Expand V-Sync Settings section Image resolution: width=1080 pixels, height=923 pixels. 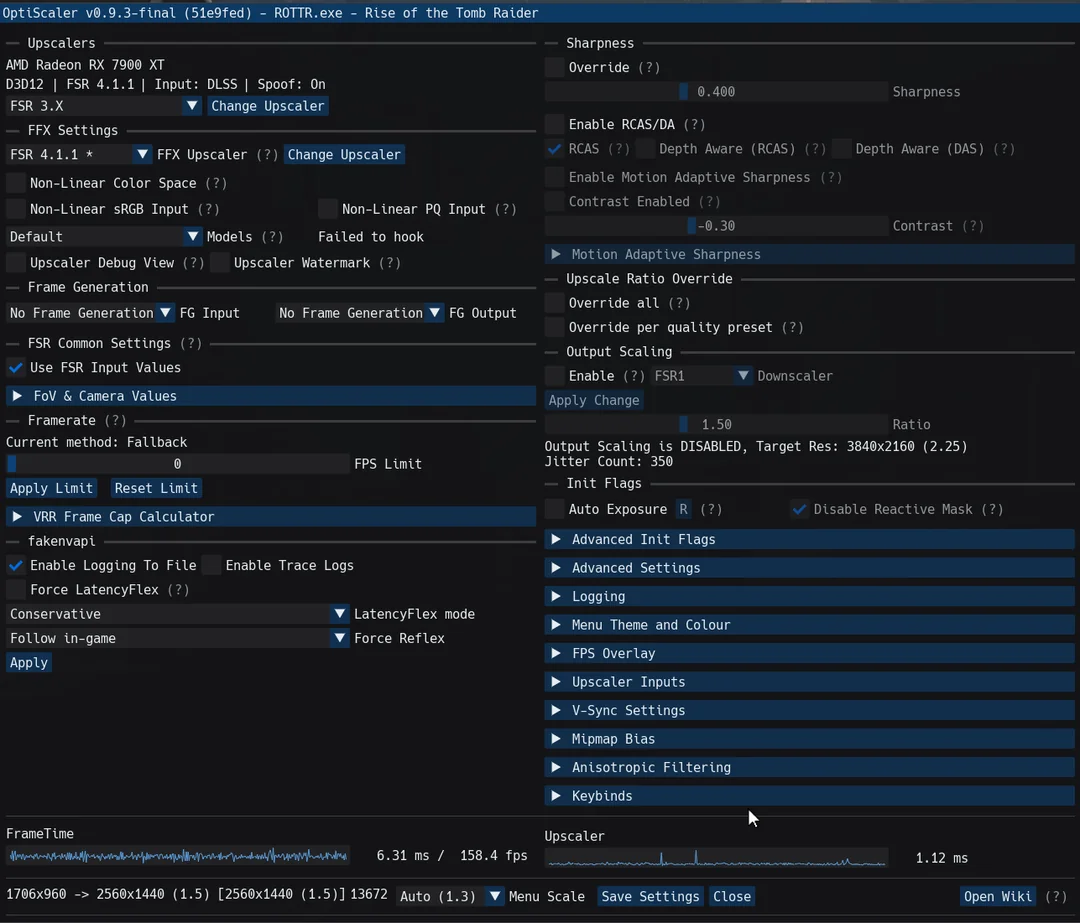coord(809,710)
